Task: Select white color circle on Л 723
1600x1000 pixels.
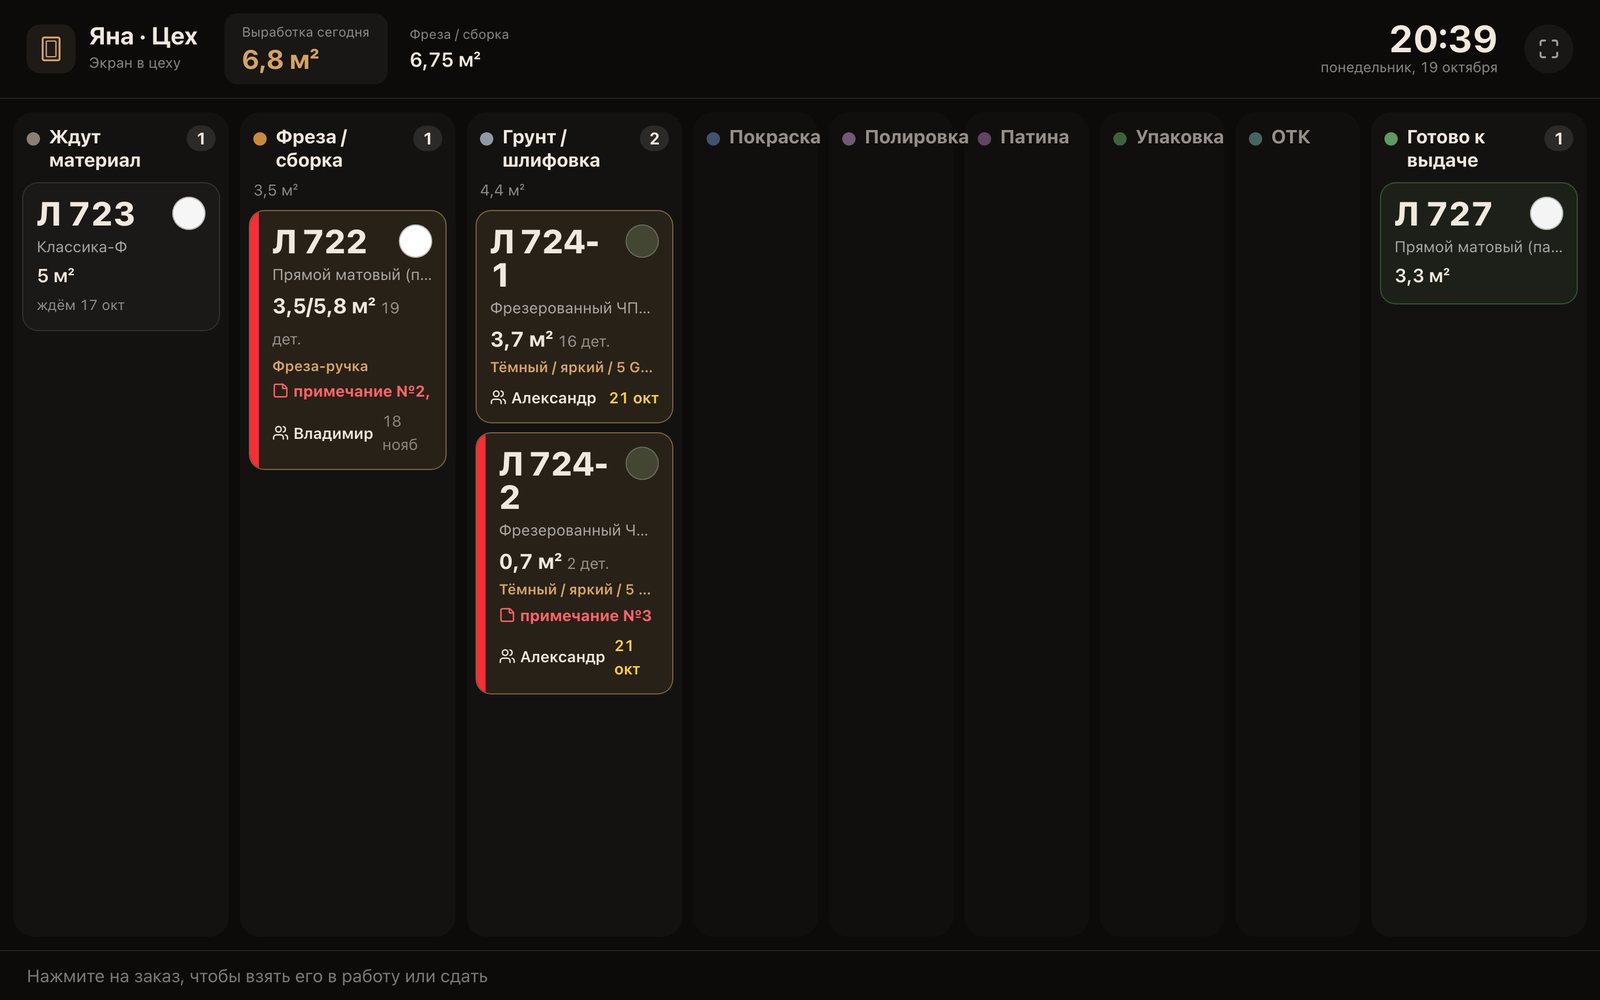Action: click(189, 213)
